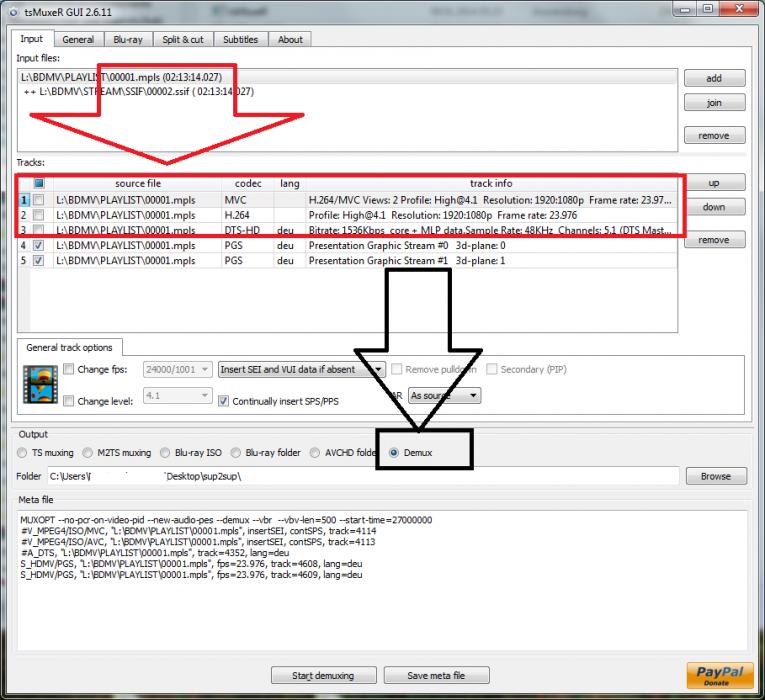This screenshot has width=765, height=700.
Task: Open the 24000/1001 fps dropdown
Action: [x=178, y=369]
